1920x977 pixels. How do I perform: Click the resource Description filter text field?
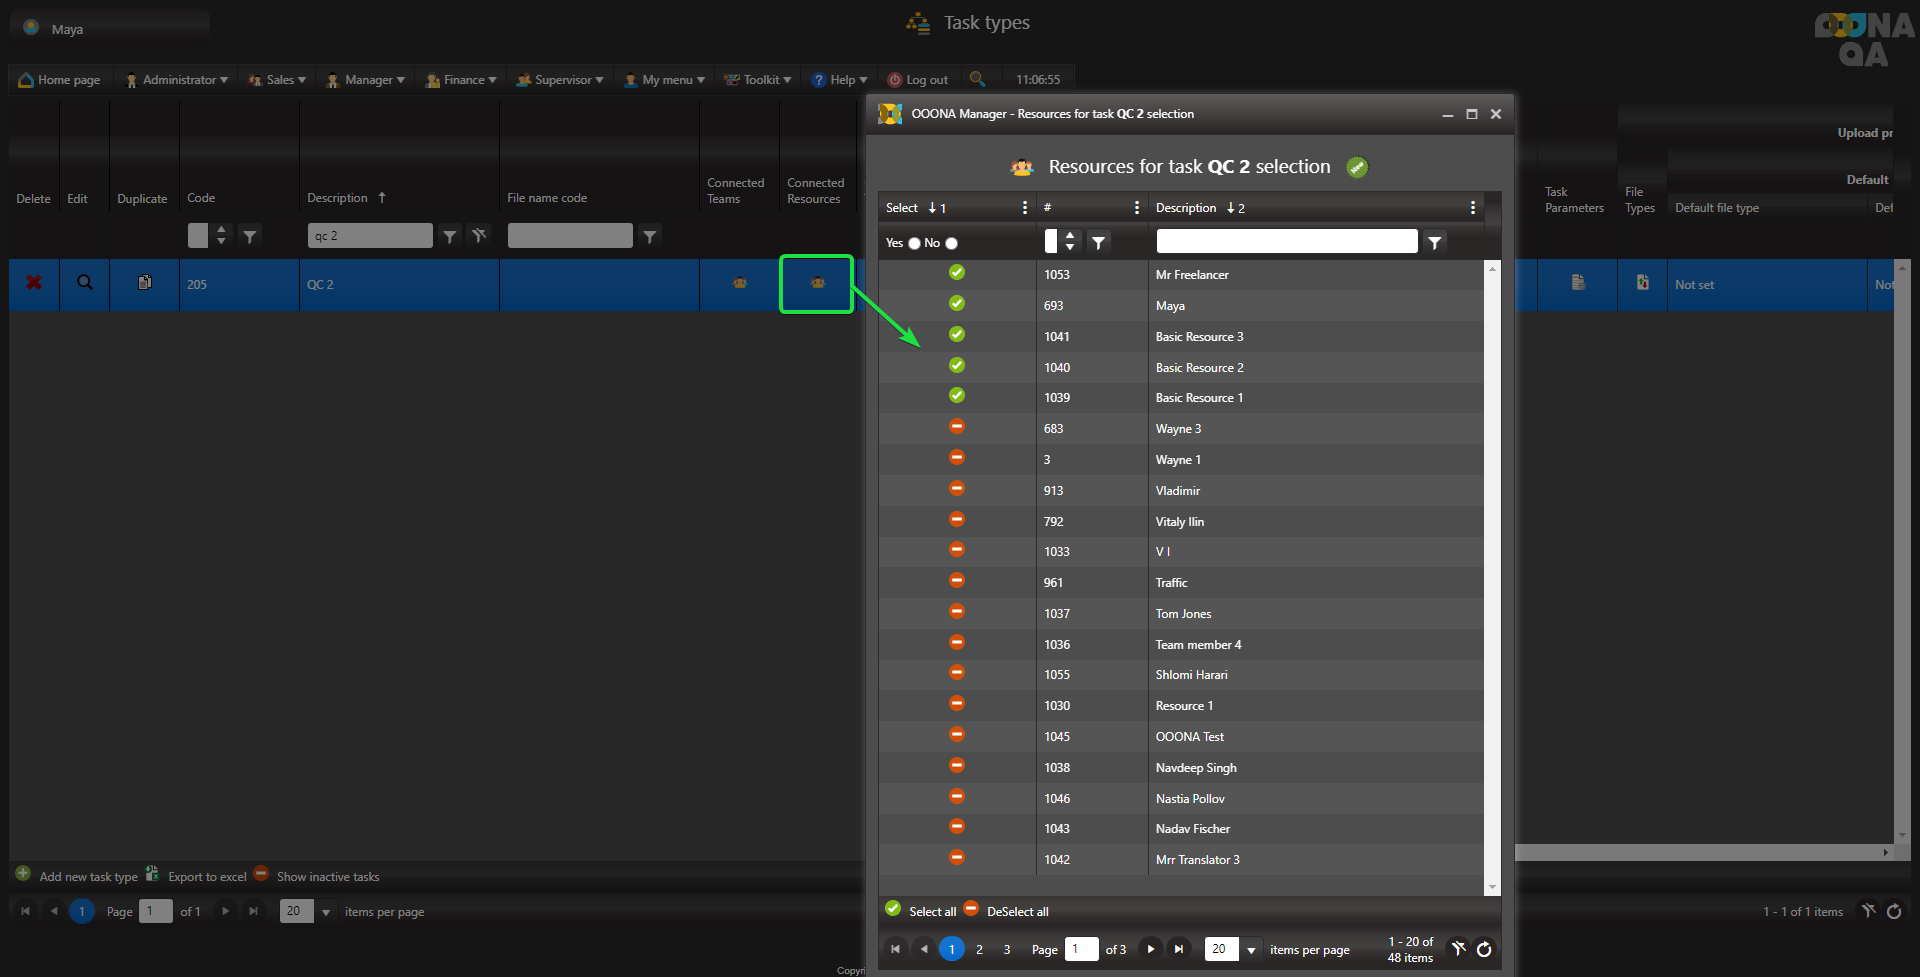[x=1286, y=241]
